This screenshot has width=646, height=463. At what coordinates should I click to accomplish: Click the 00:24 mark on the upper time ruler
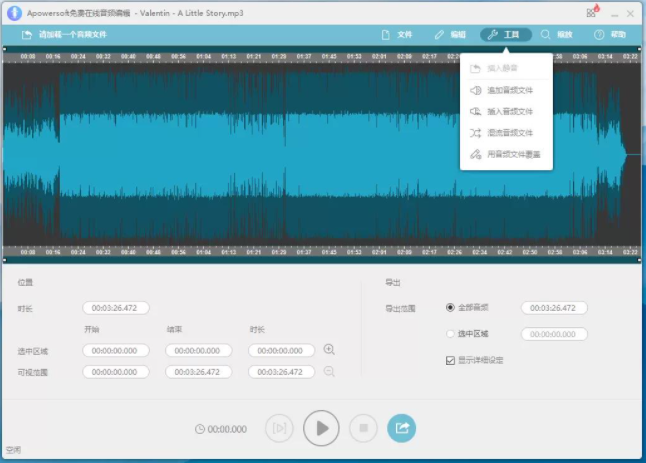coord(78,56)
